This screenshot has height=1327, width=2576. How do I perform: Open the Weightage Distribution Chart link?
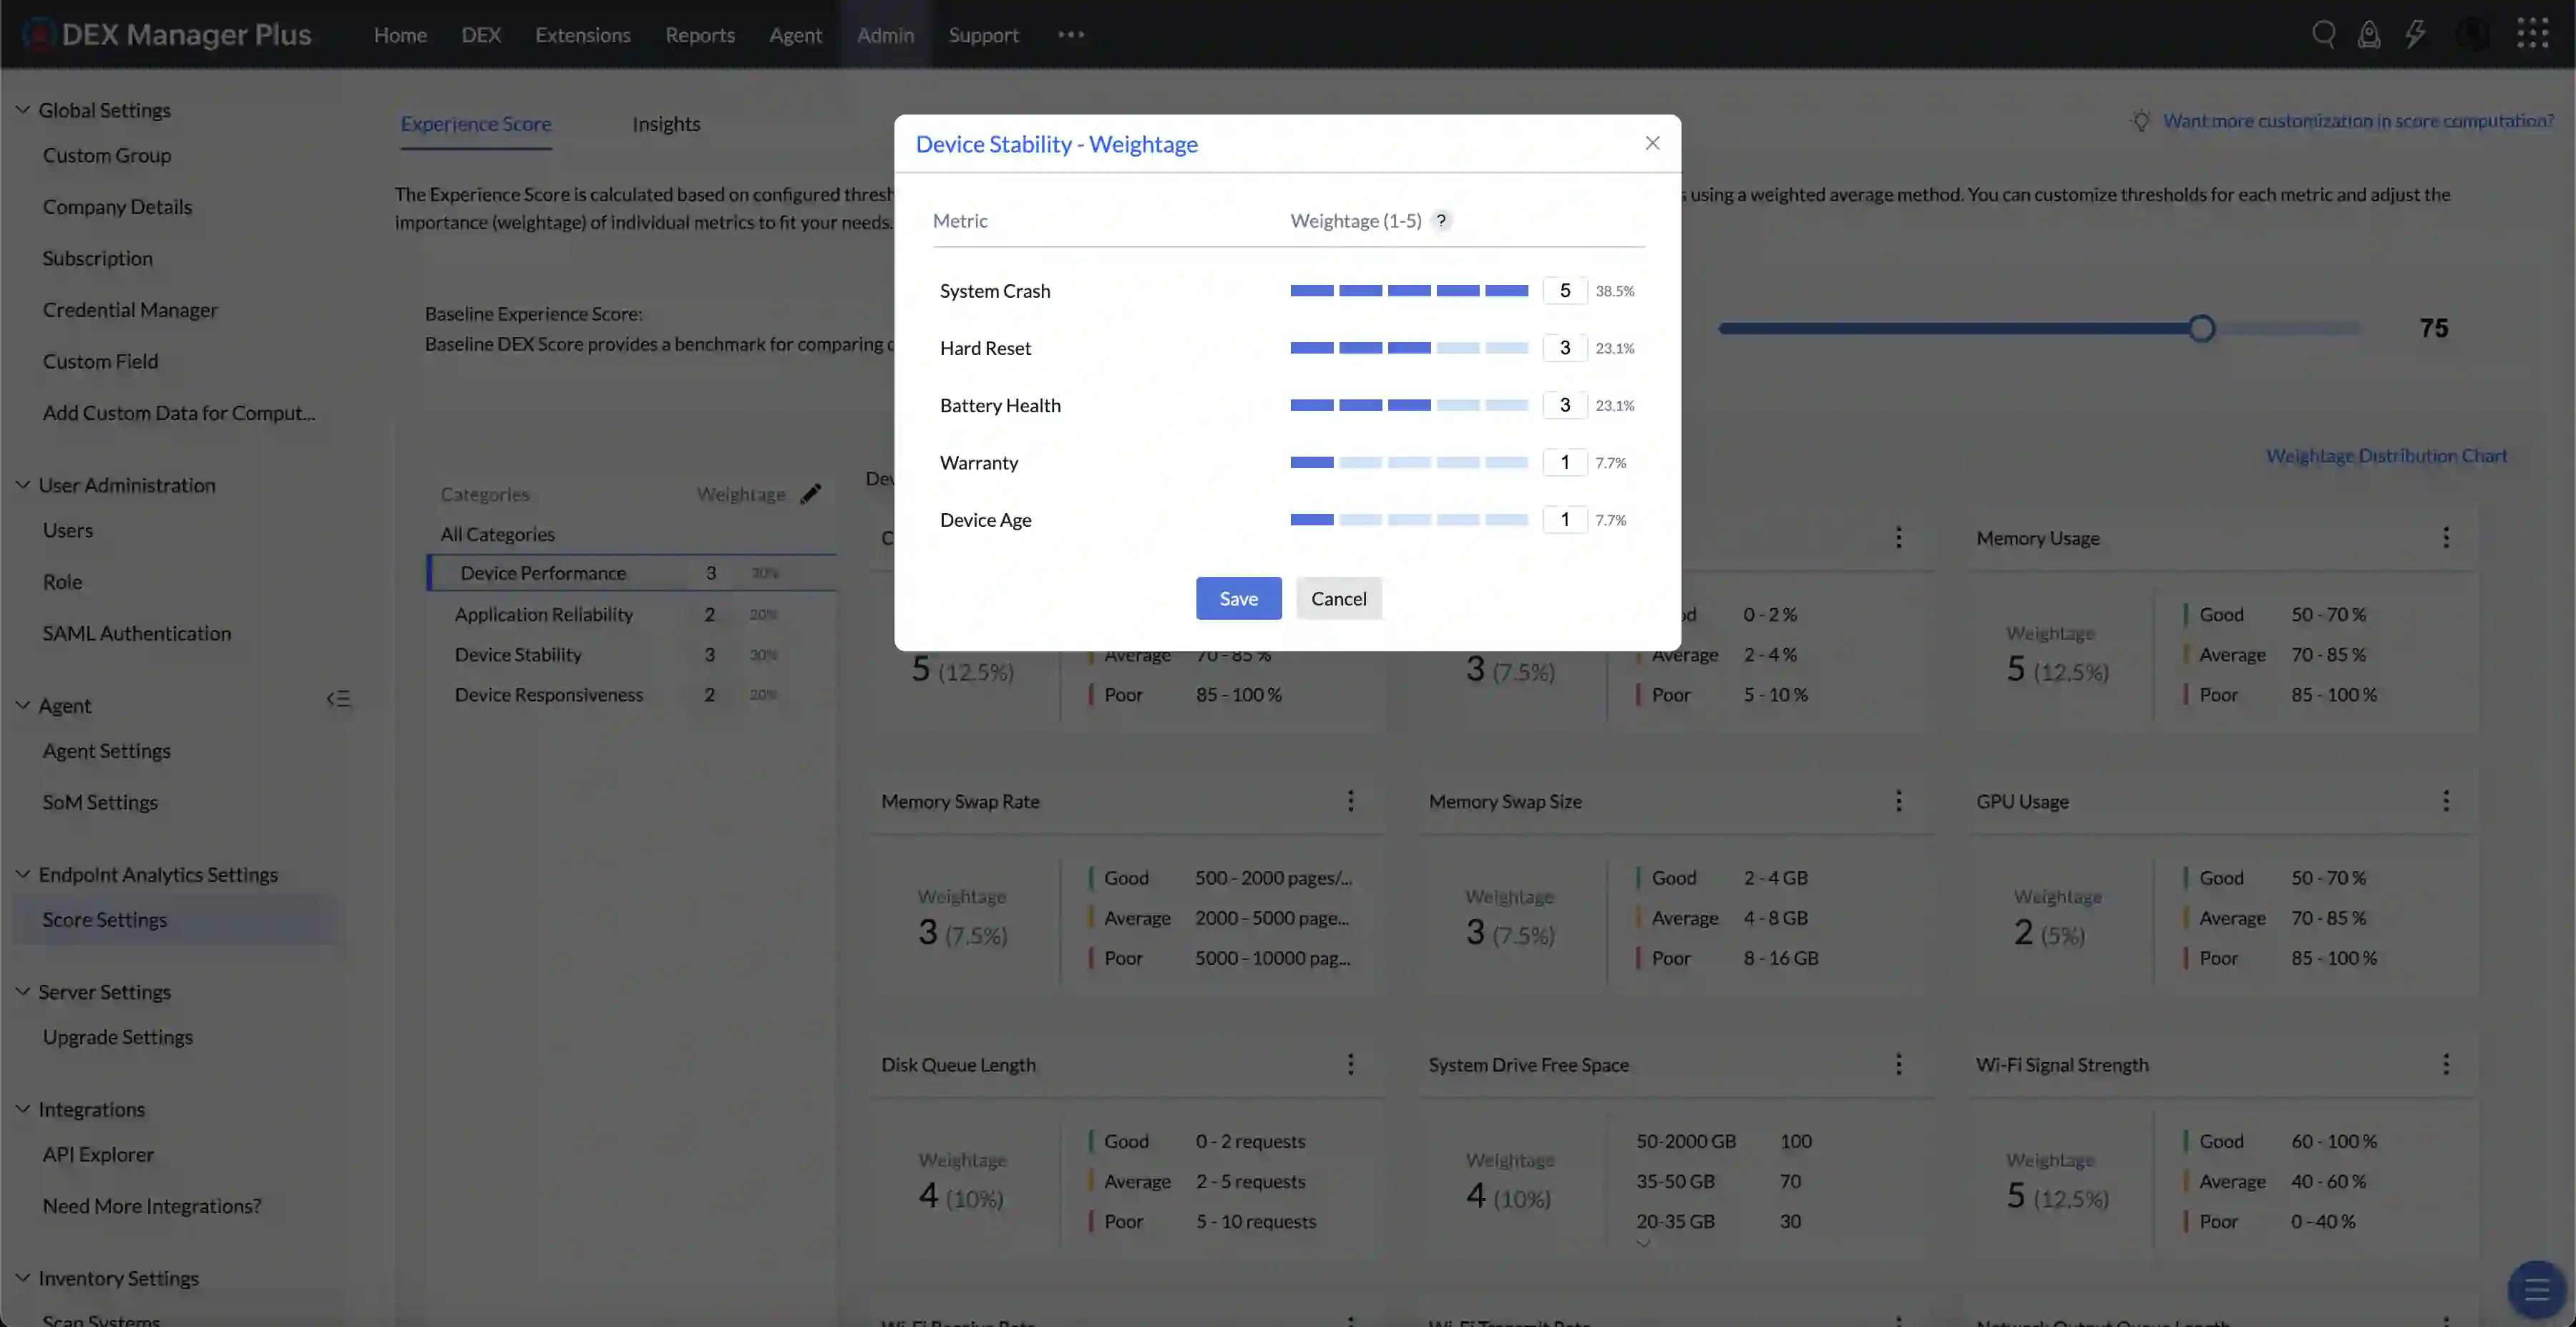point(2386,455)
